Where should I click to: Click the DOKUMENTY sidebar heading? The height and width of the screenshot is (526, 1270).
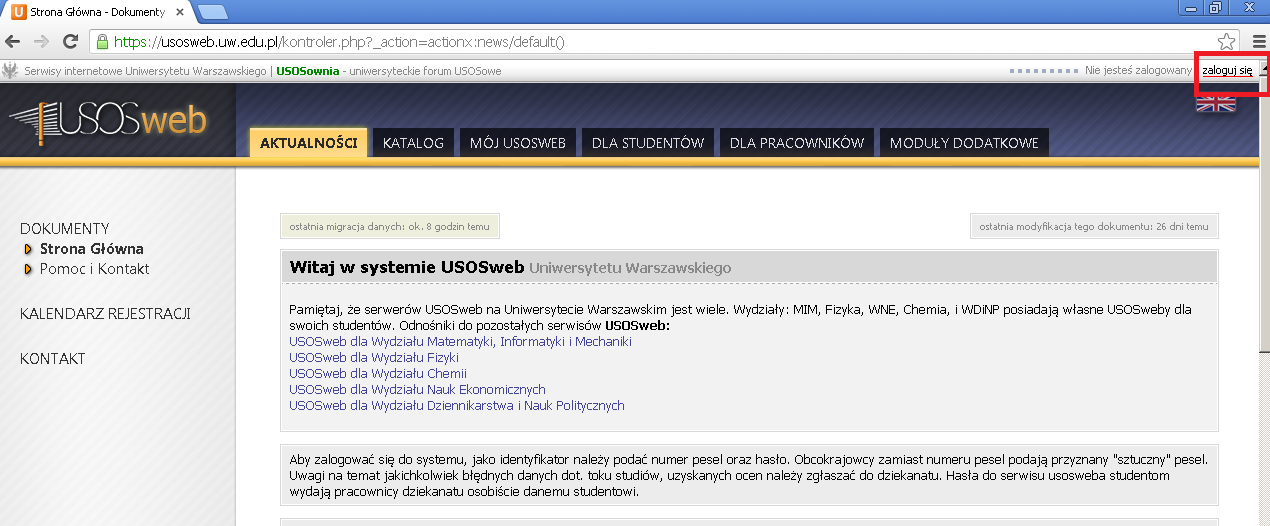click(65, 229)
